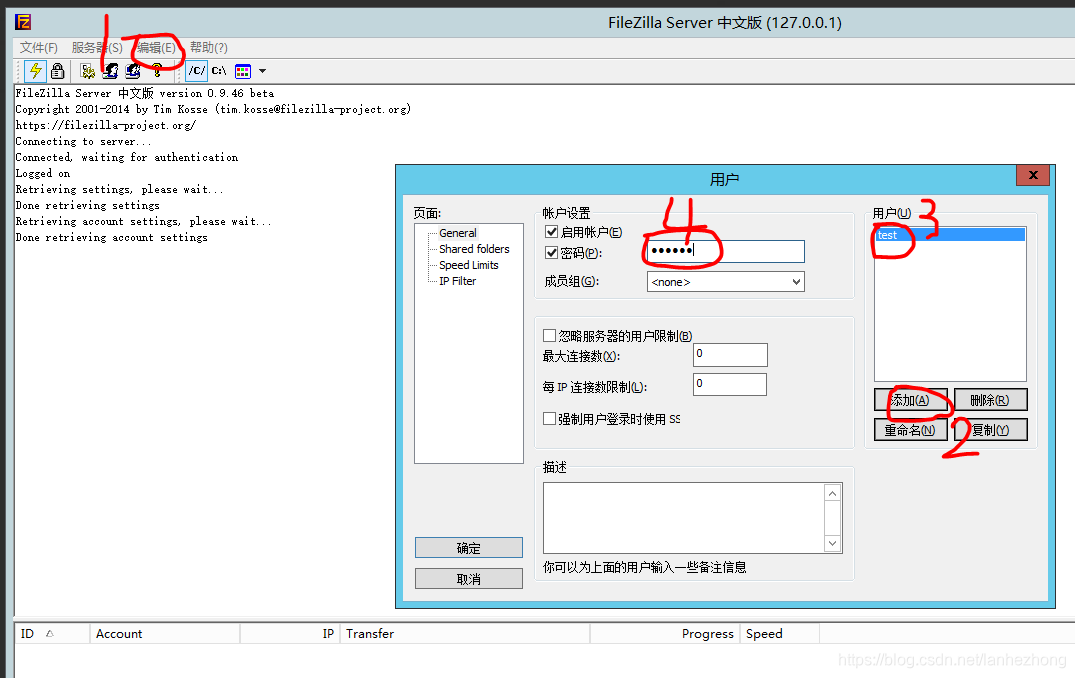This screenshot has height=678, width=1075.
Task: Click description box scroll down arrow
Action: (x=832, y=543)
